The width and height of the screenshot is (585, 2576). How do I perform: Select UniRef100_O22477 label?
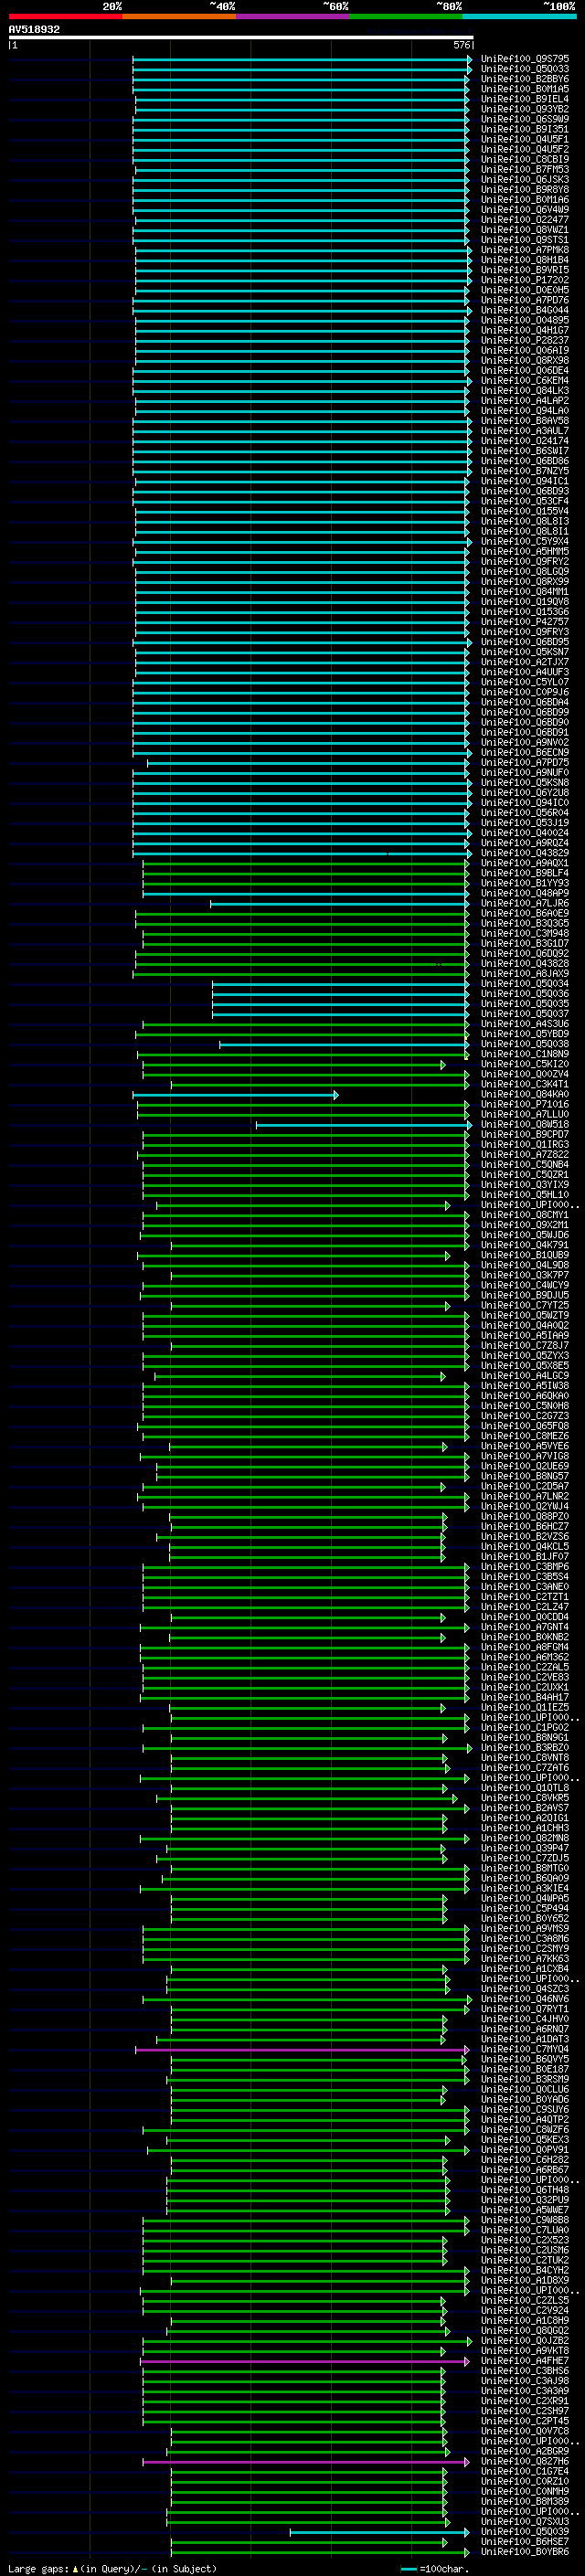point(525,220)
